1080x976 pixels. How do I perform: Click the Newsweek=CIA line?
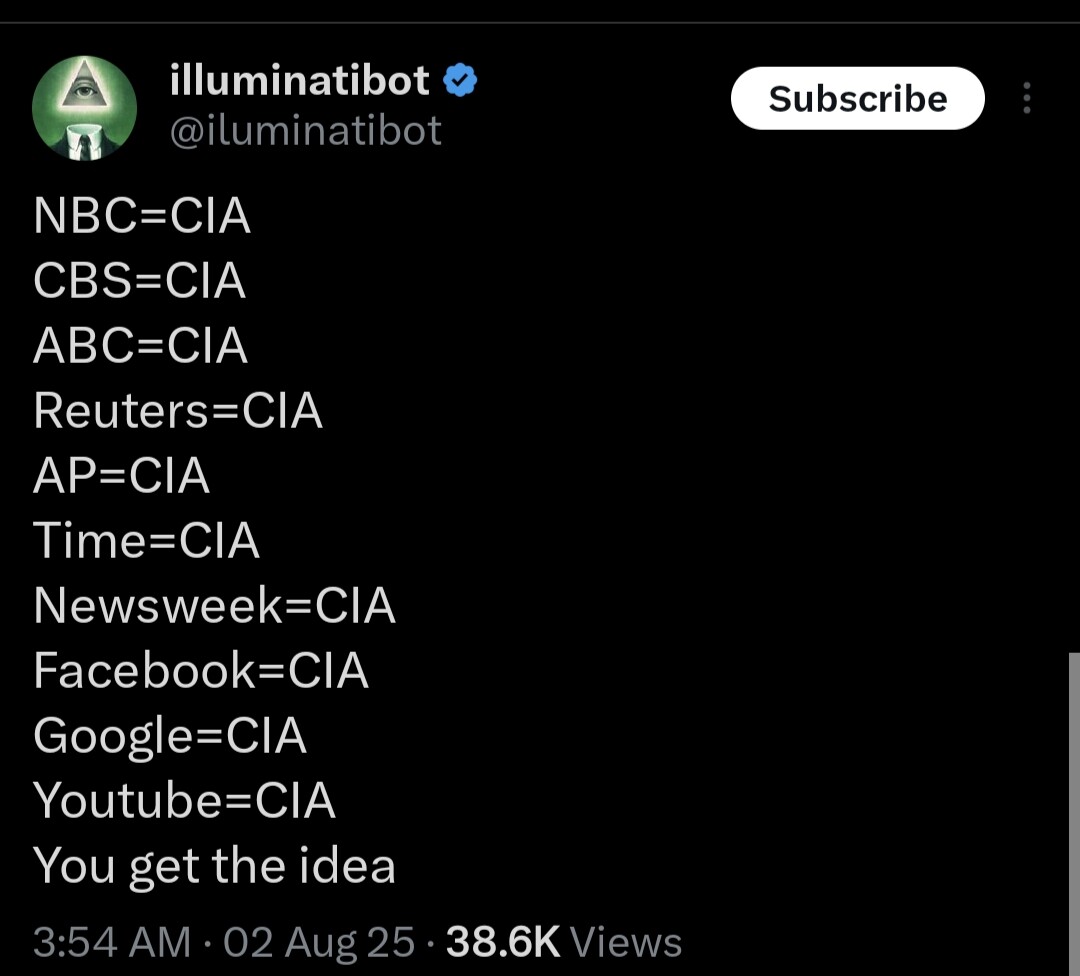tap(215, 606)
